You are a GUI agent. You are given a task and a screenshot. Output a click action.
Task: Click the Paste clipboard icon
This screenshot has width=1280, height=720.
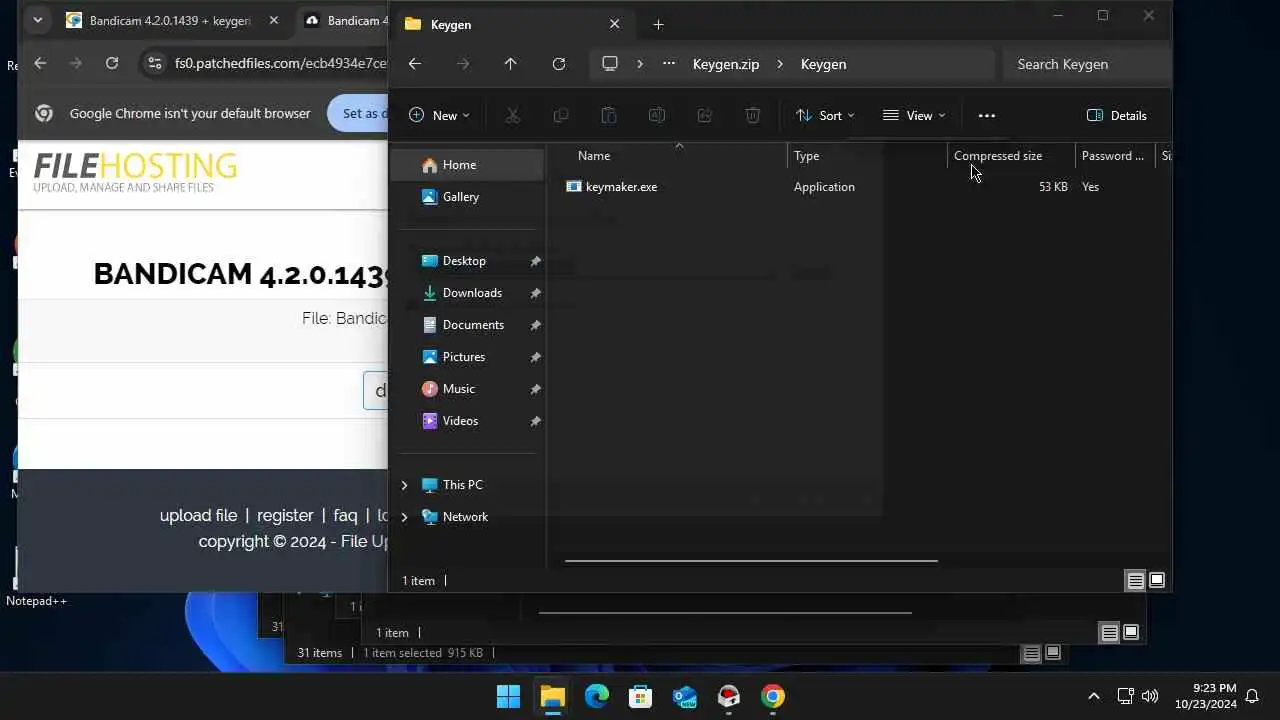coord(609,116)
